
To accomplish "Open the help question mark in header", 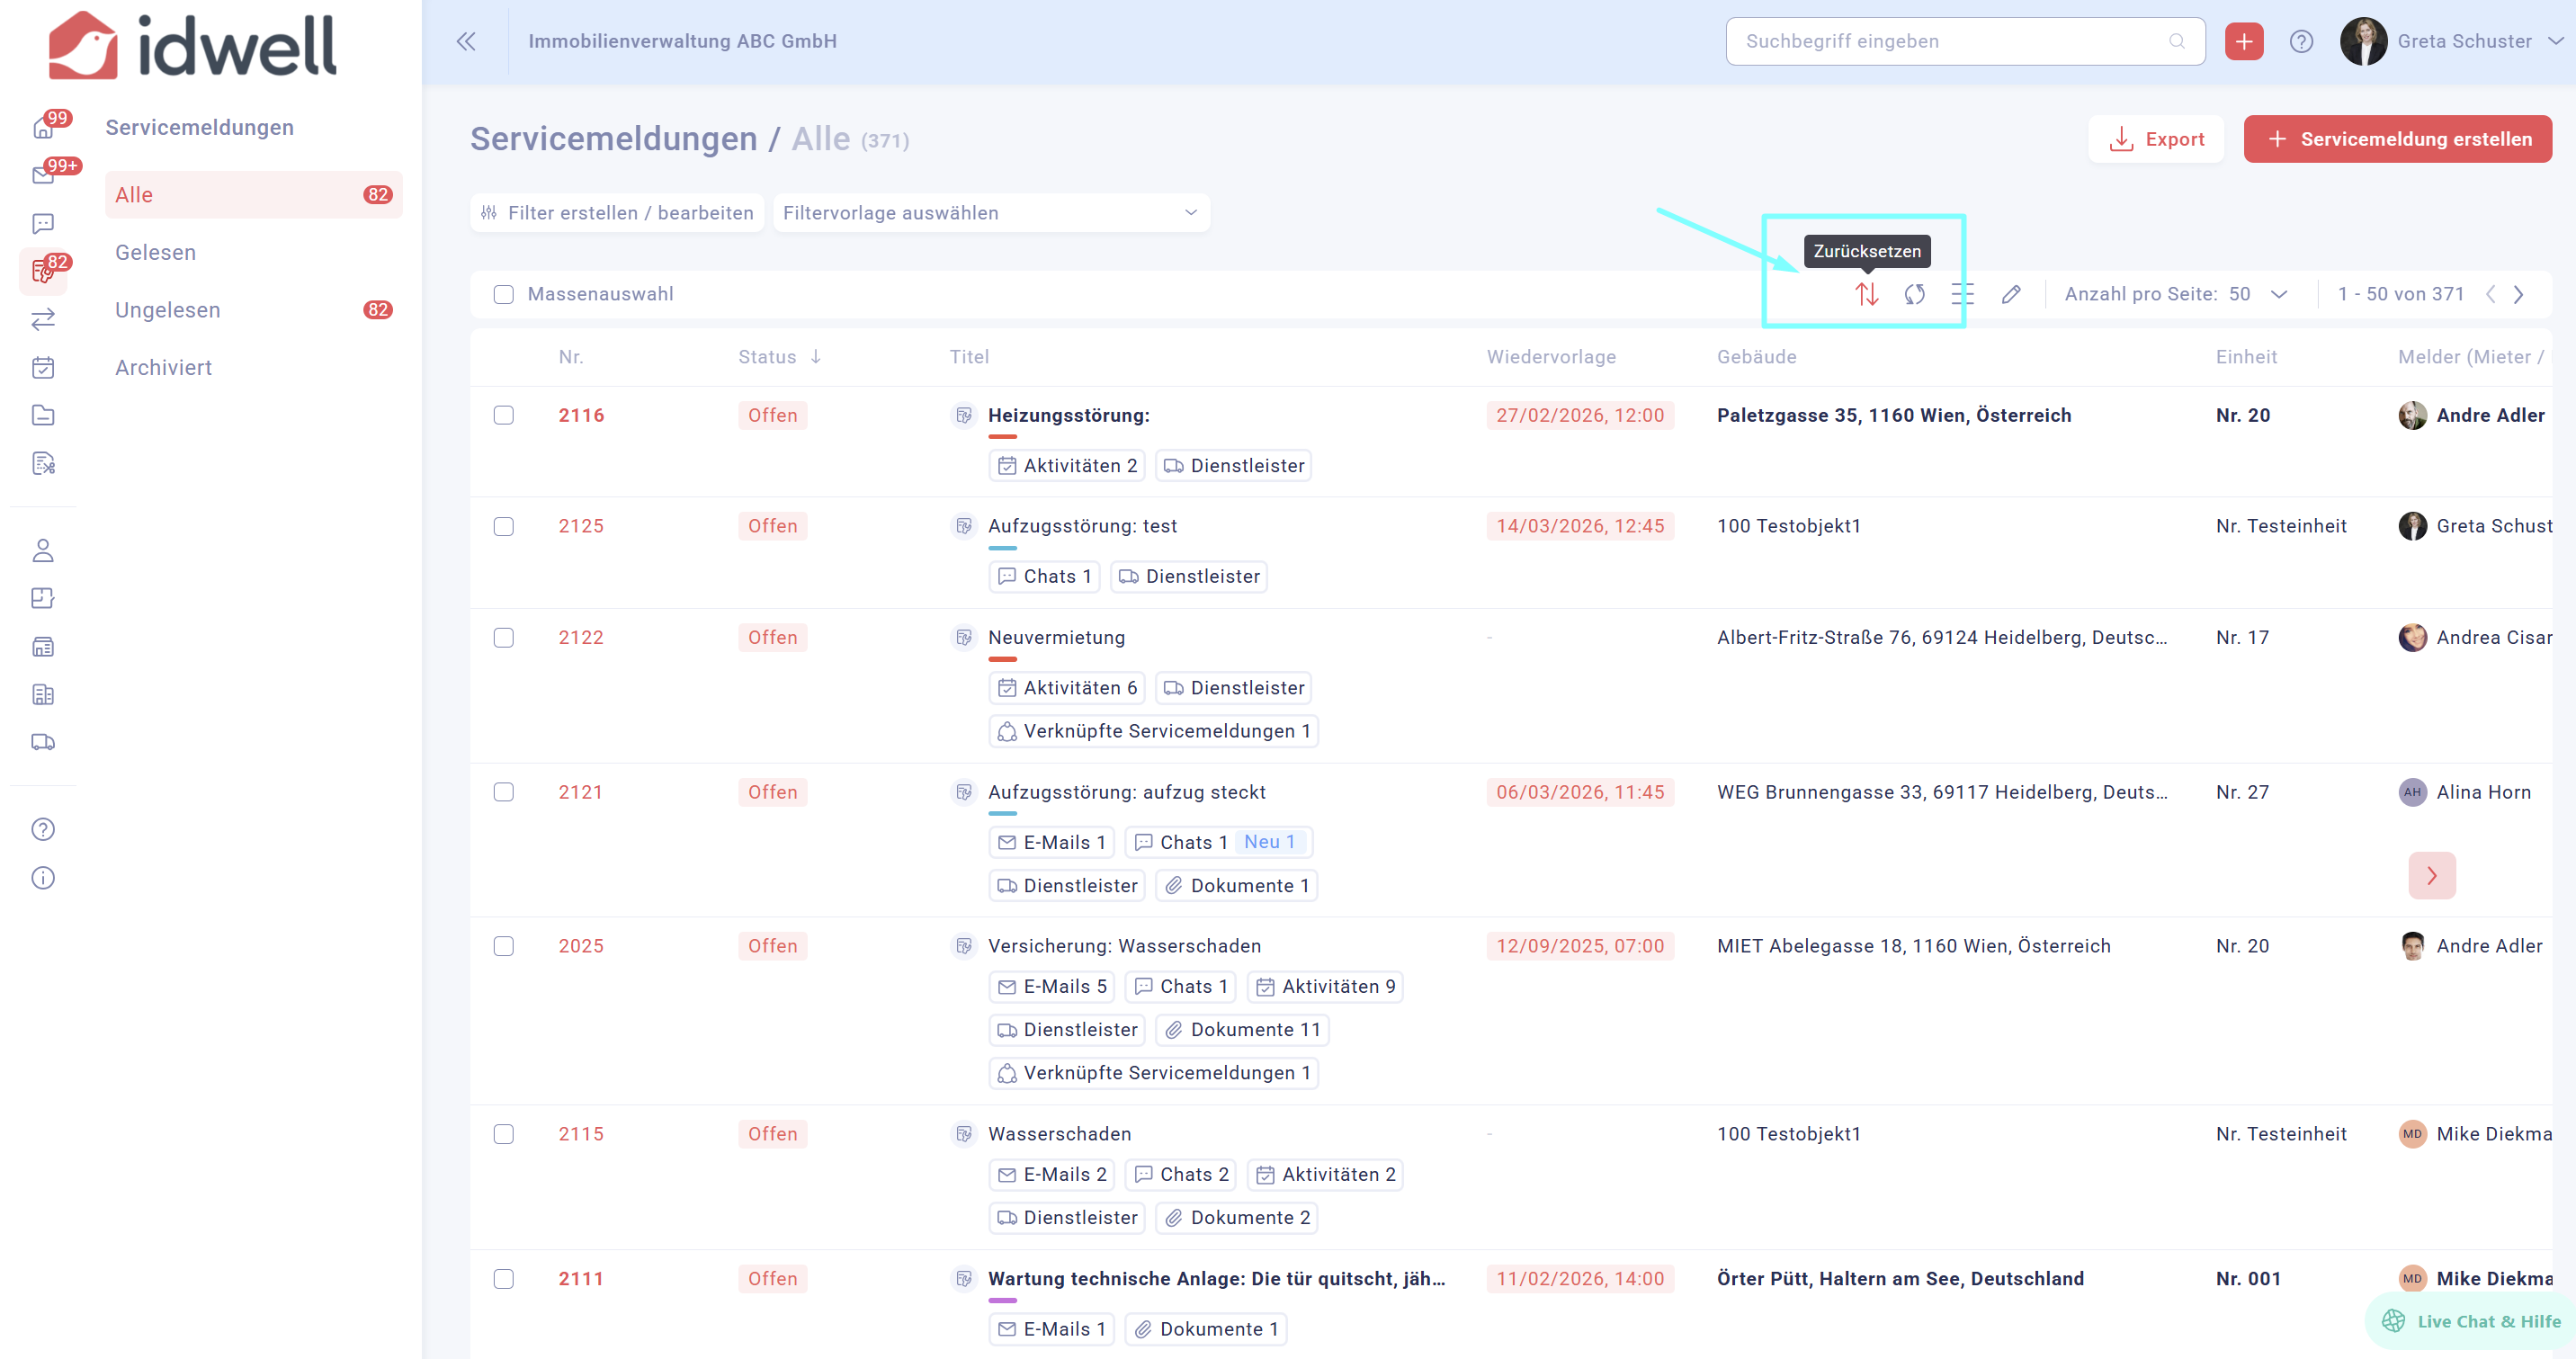I will point(2301,41).
